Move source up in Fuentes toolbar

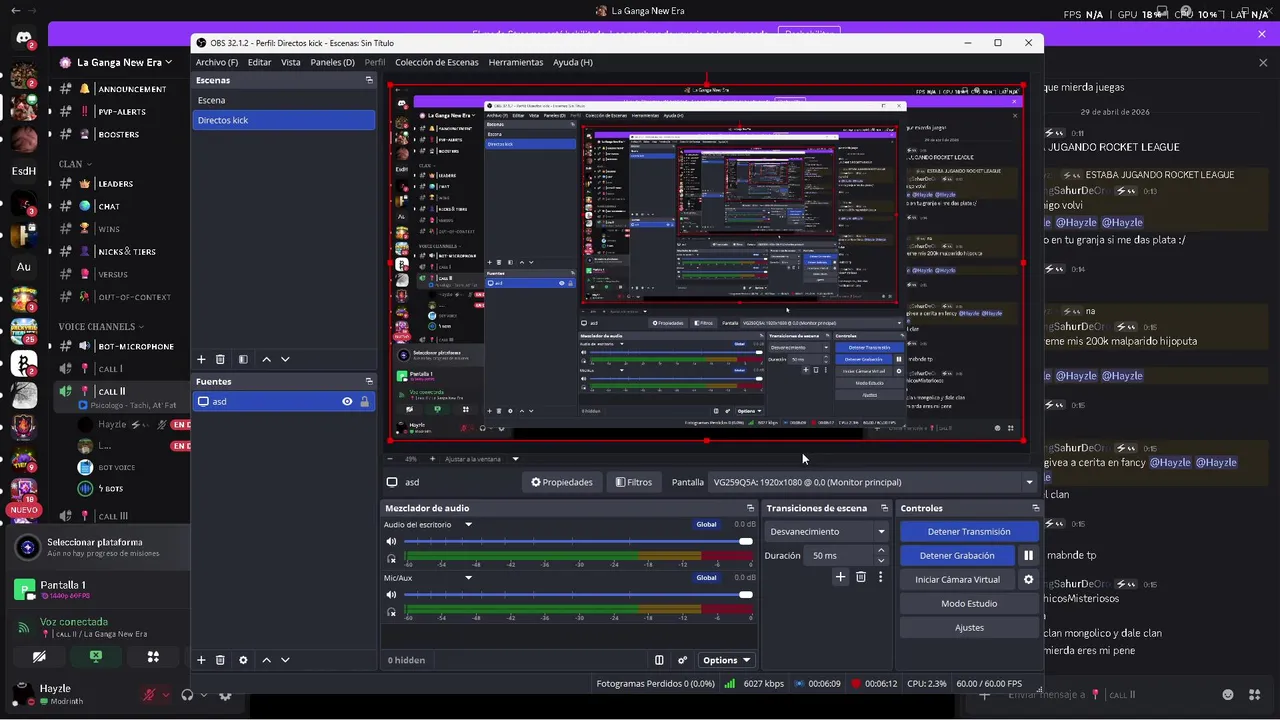pyautogui.click(x=266, y=660)
